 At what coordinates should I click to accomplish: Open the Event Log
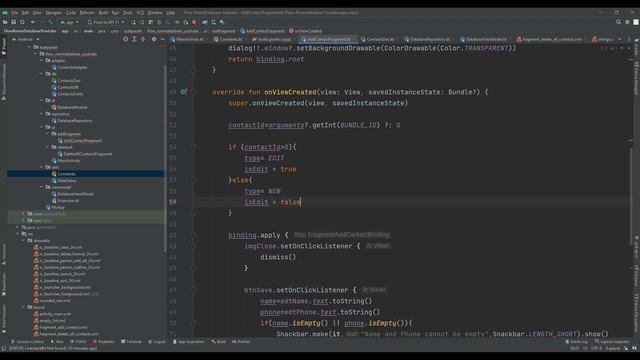pos(576,342)
